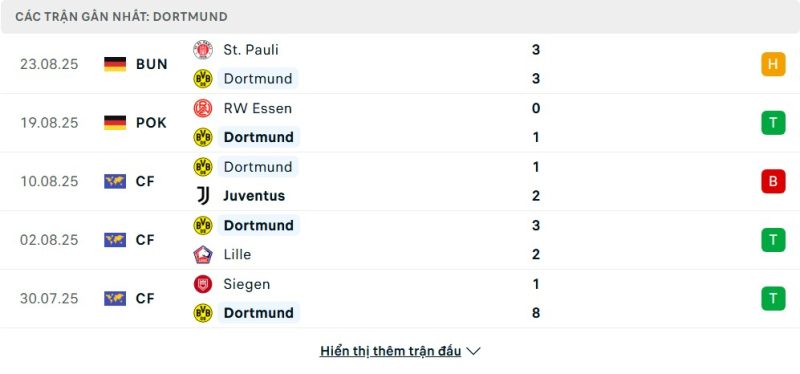Image resolution: width=800 pixels, height=374 pixels.
Task: Open the Lille team name link
Action: pyautogui.click(x=237, y=255)
